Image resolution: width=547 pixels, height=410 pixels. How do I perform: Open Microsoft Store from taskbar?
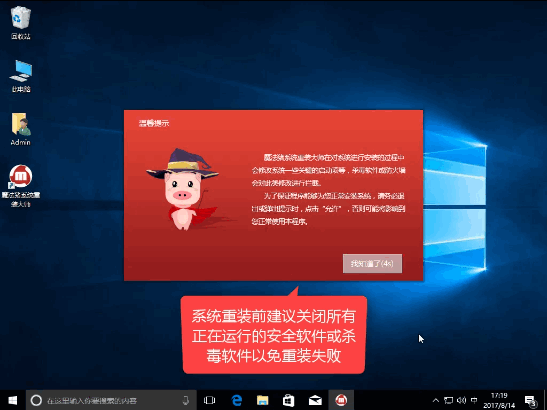tap(289, 400)
